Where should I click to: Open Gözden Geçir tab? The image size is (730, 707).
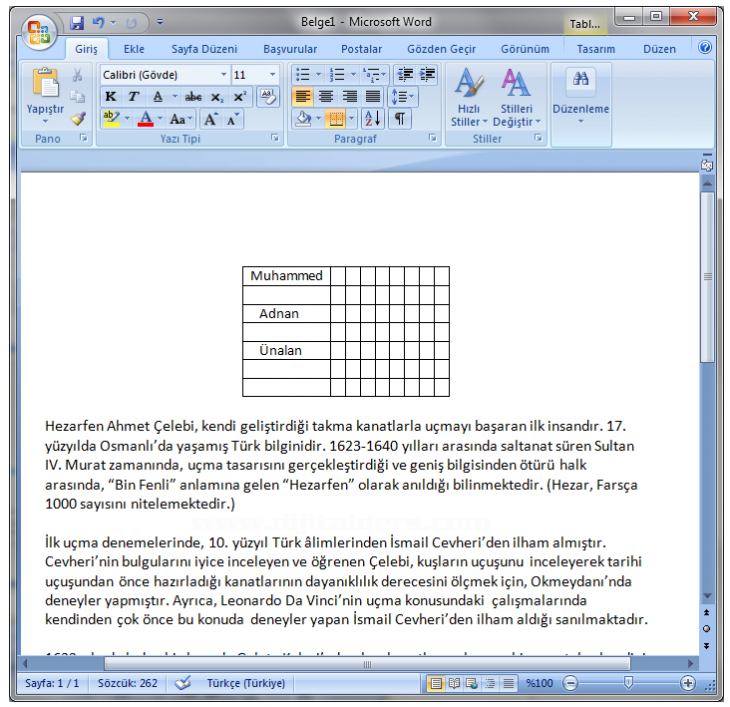[441, 49]
